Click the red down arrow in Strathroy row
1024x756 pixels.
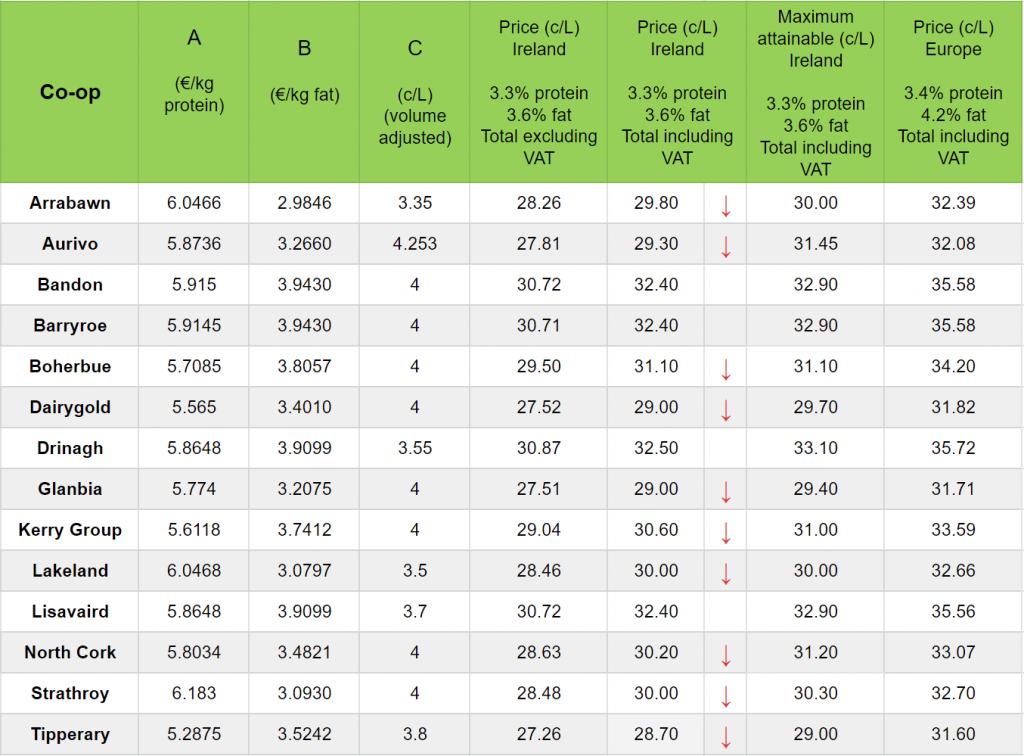[x=726, y=697]
